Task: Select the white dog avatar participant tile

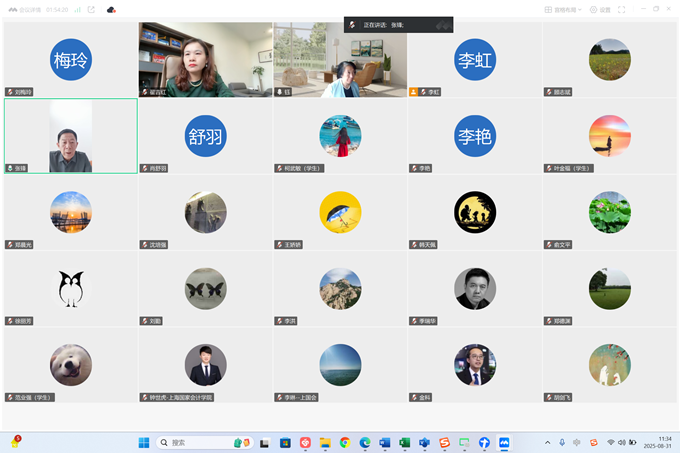Action: click(71, 365)
